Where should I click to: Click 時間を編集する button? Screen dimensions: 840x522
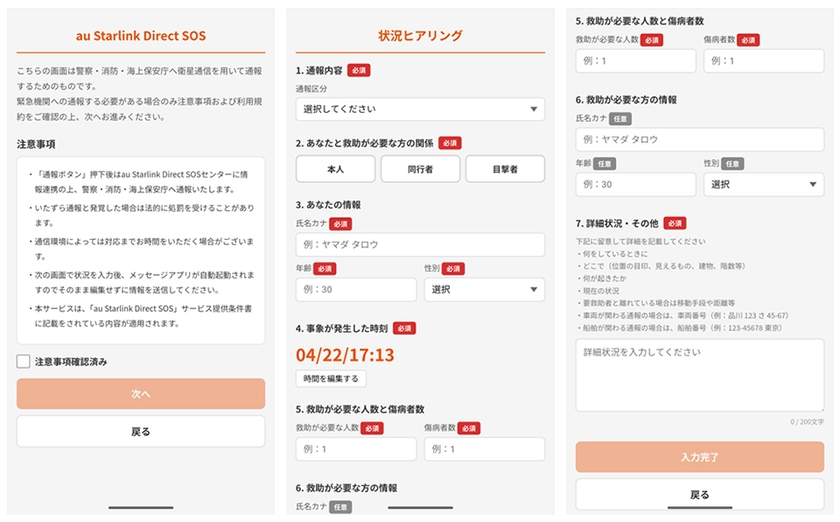[331, 378]
